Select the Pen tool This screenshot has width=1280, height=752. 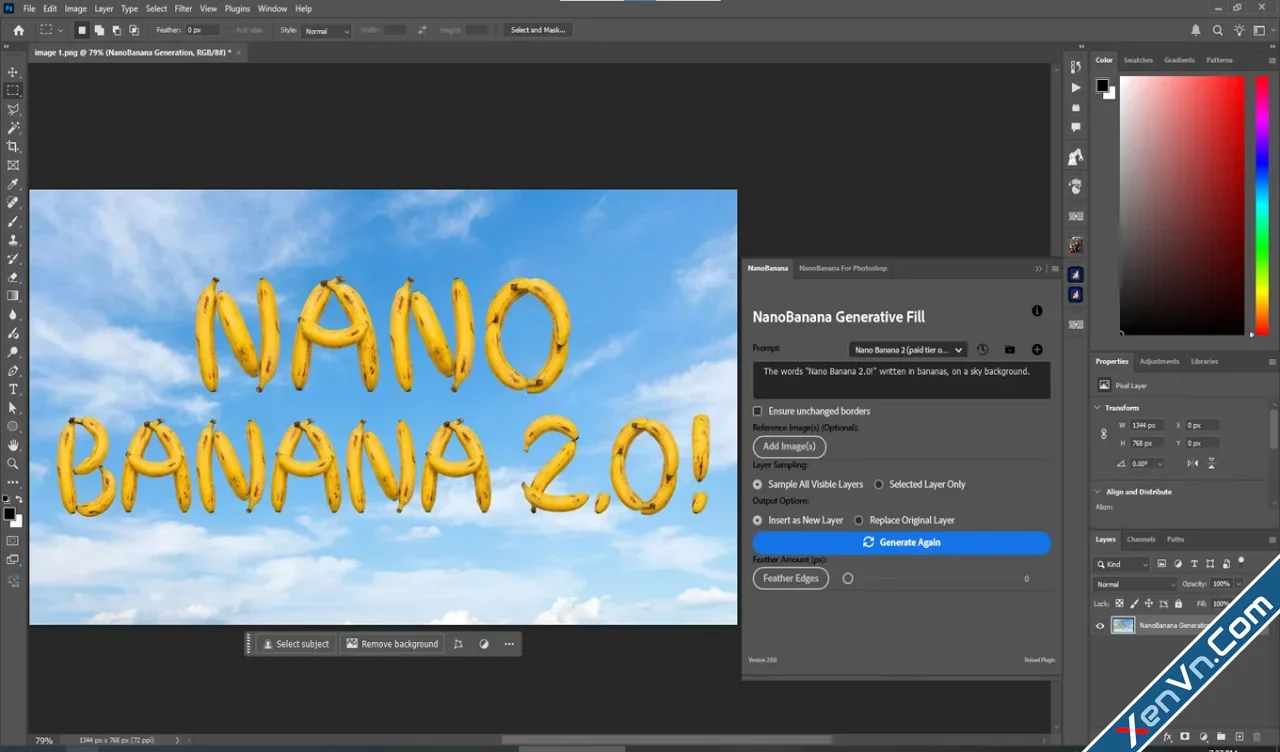click(x=13, y=370)
